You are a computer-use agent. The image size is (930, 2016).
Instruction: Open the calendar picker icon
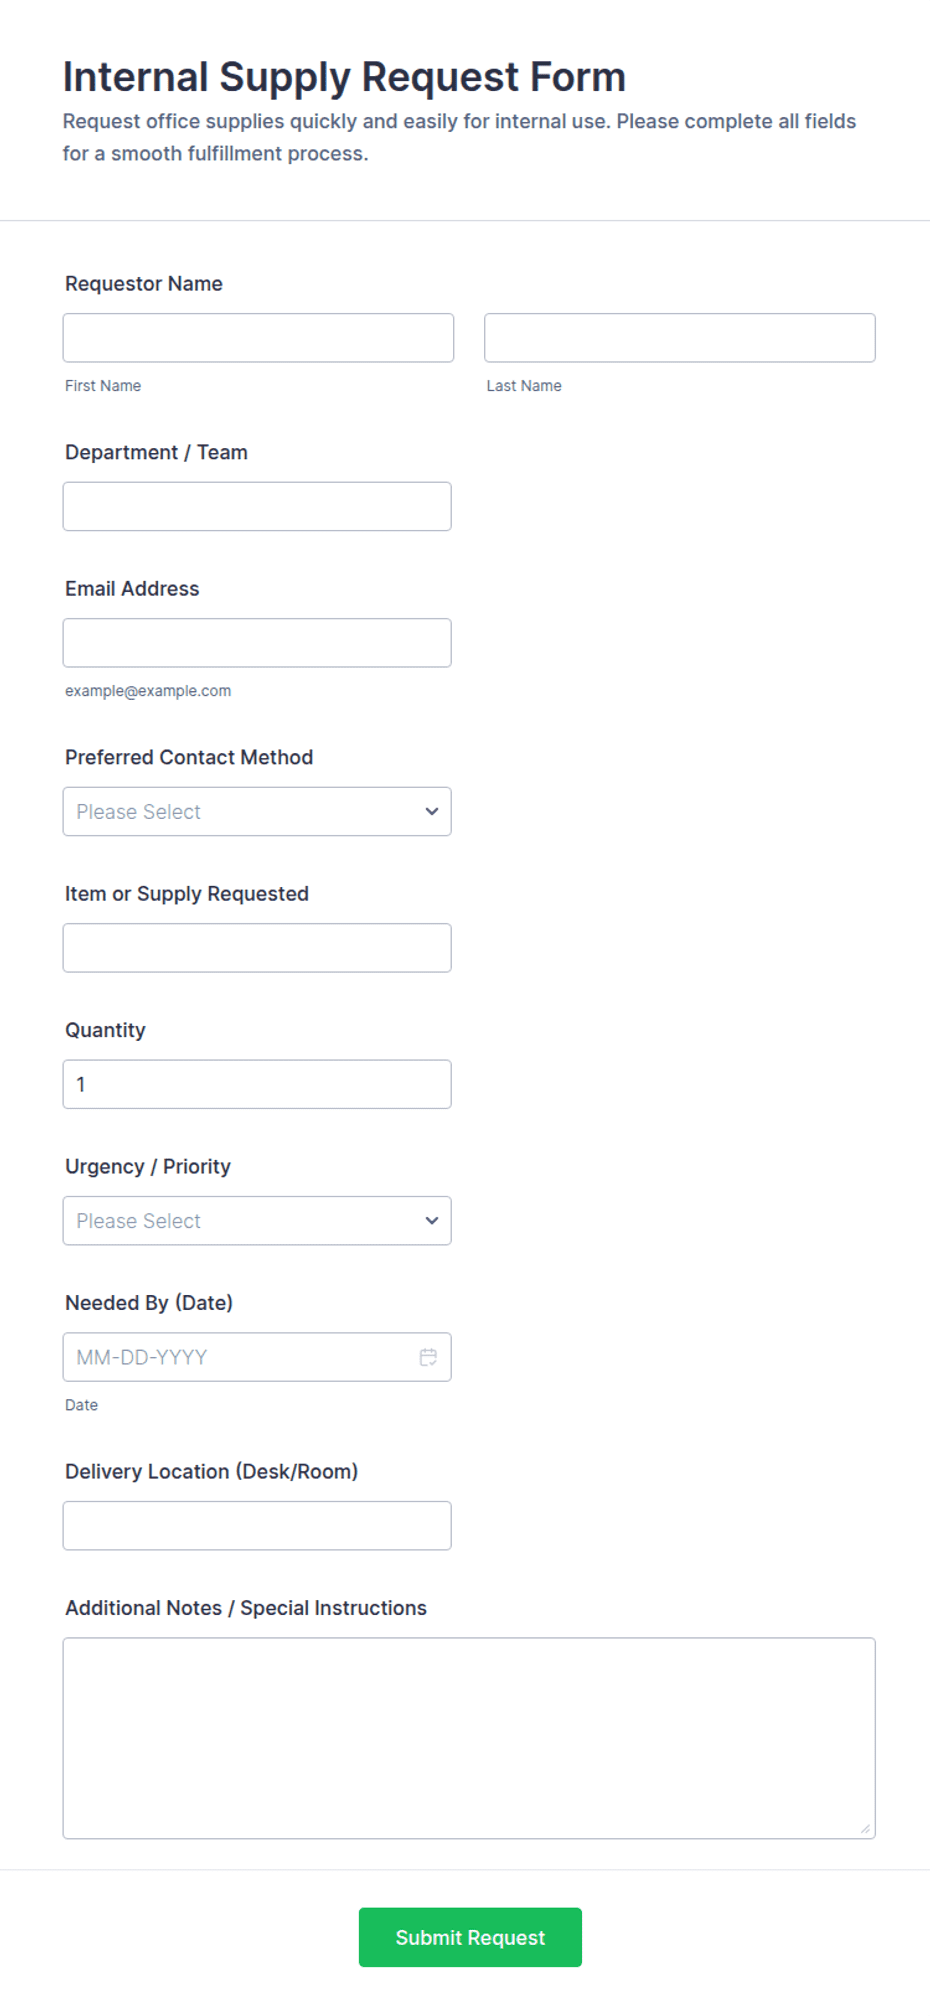coord(428,1357)
